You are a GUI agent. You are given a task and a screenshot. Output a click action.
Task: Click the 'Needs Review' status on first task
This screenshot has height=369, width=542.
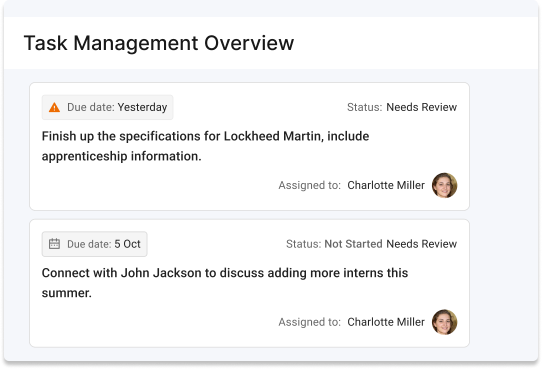421,107
